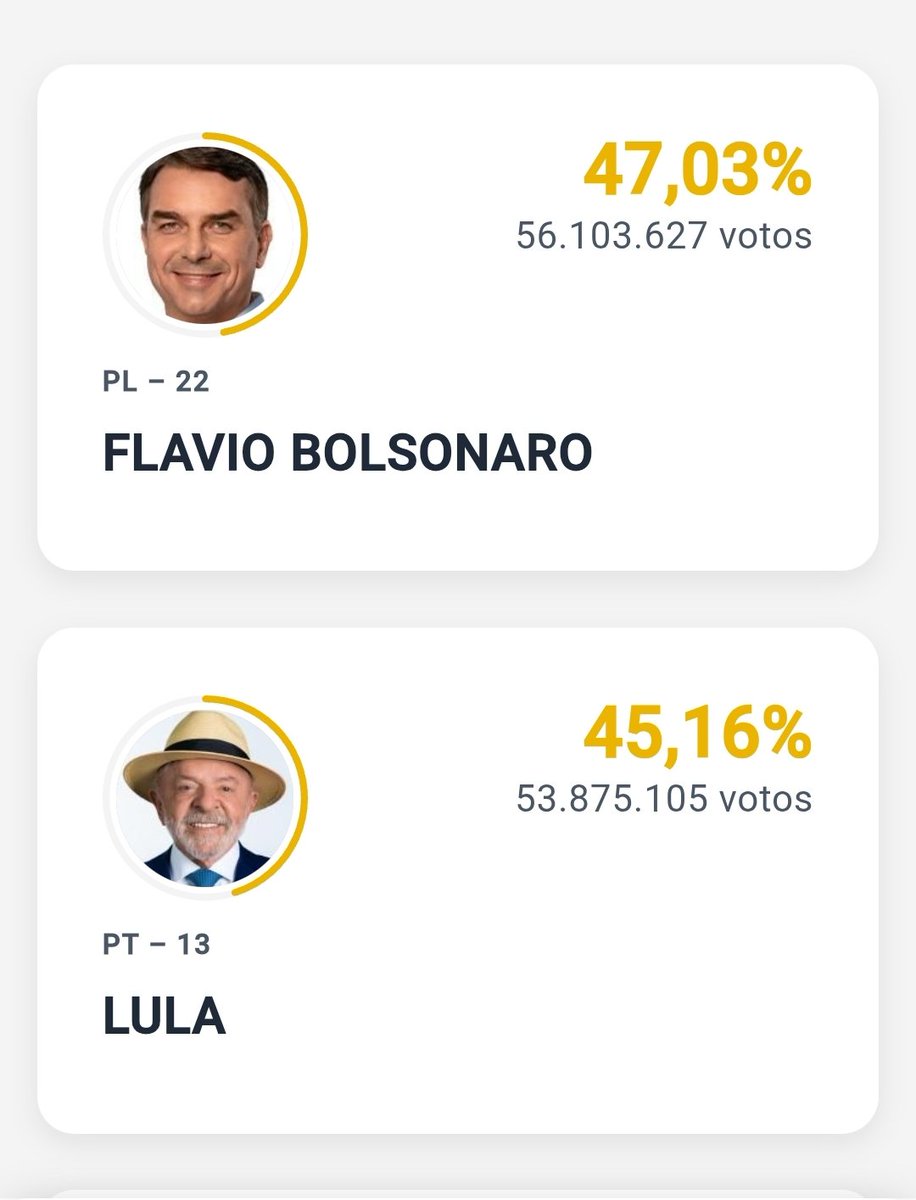The height and width of the screenshot is (1200, 916).
Task: Click the gray gap between the two cards
Action: [x=458, y=599]
